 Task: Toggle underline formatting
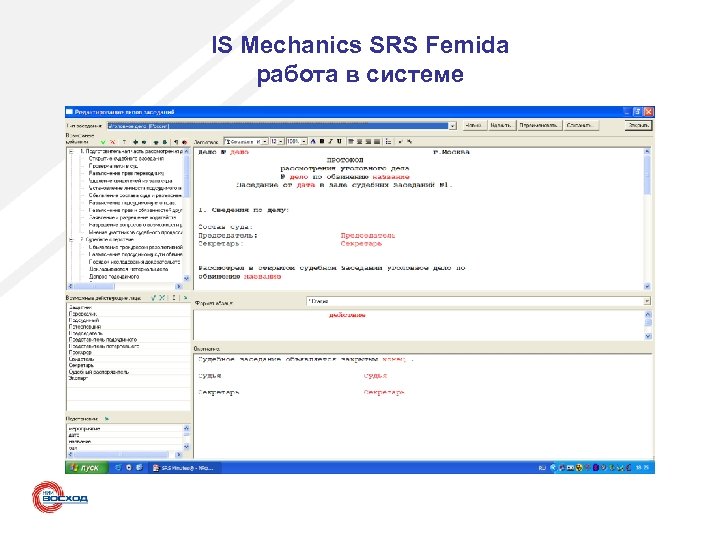click(x=339, y=141)
